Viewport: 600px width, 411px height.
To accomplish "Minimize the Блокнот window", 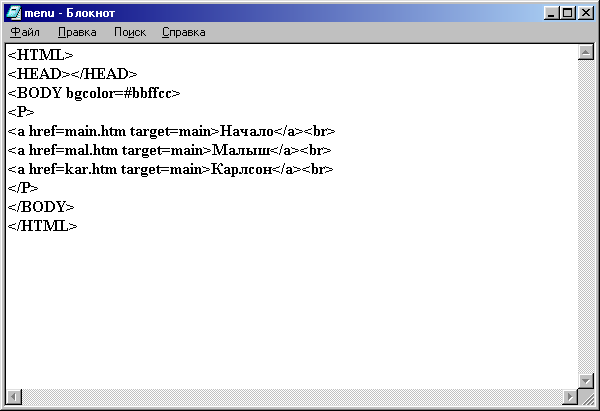I will pyautogui.click(x=551, y=13).
